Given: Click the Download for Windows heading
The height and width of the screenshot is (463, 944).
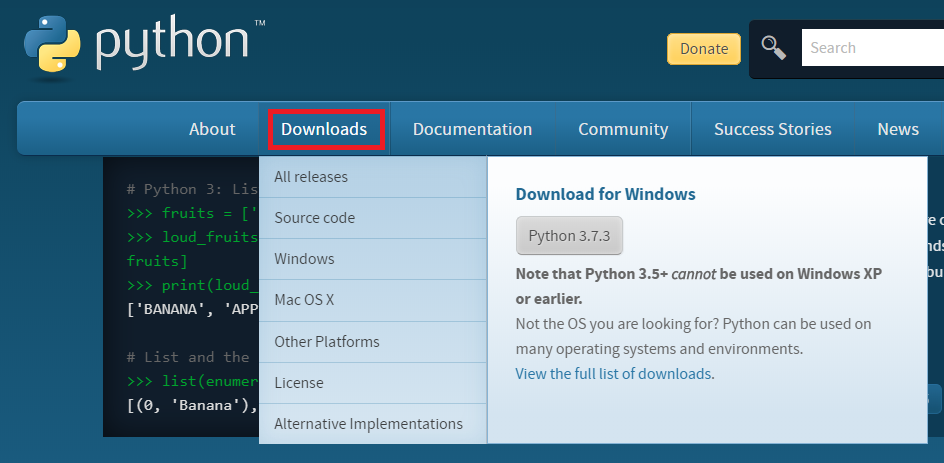Looking at the screenshot, I should coord(606,194).
